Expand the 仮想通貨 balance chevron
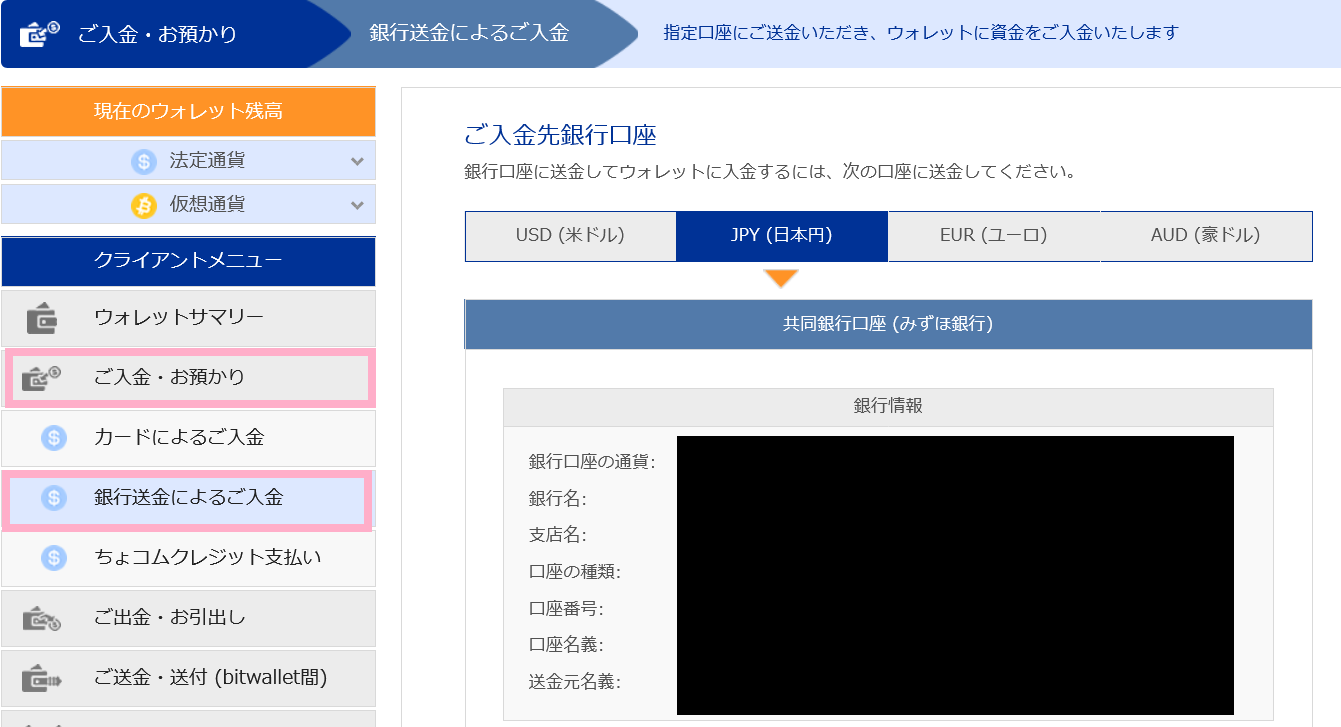 357,205
